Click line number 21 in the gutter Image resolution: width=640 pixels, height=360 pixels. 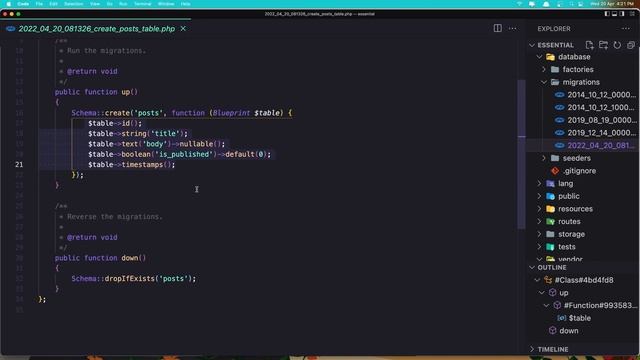19,164
